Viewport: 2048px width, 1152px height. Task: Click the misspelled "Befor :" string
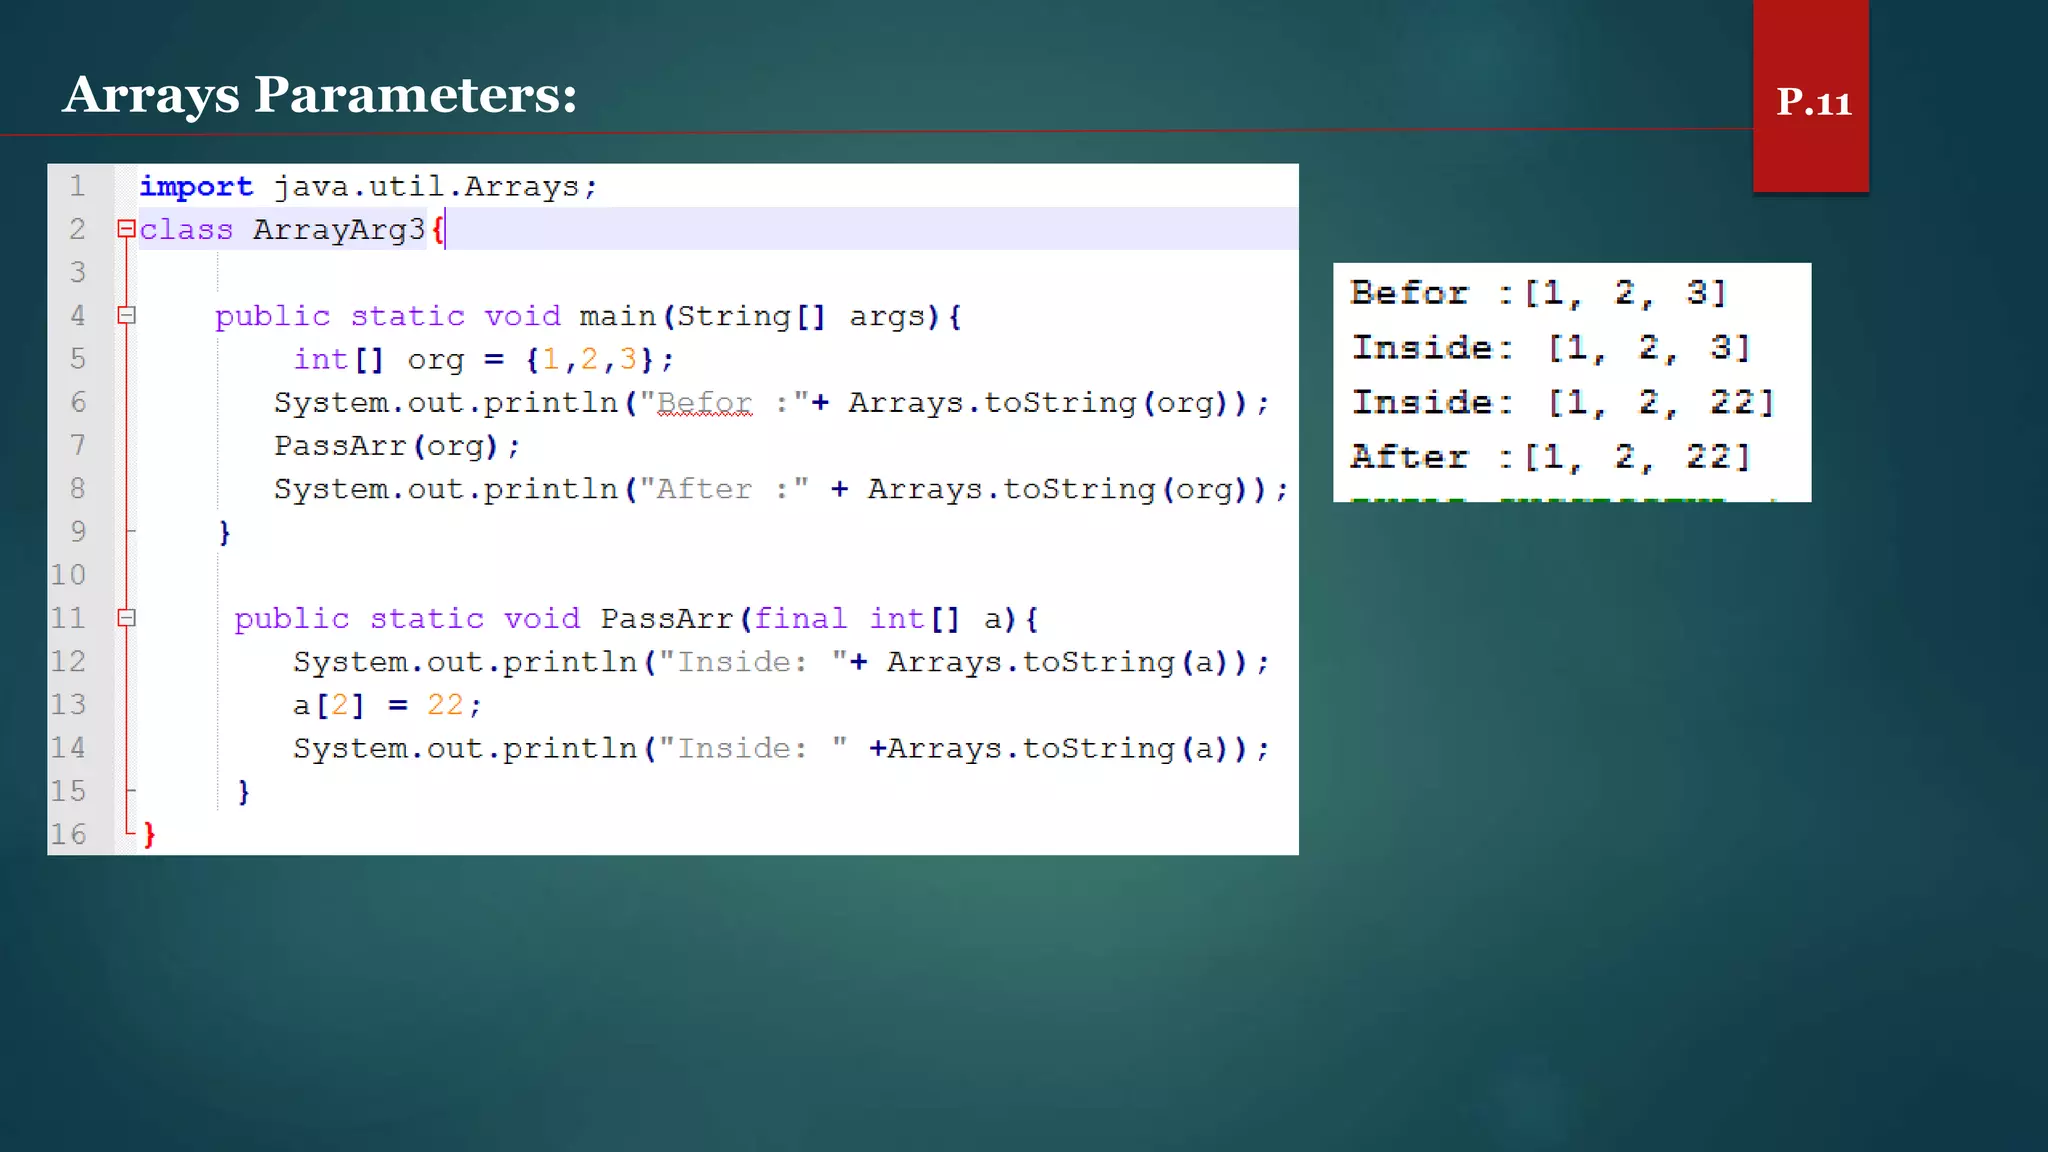click(x=724, y=403)
